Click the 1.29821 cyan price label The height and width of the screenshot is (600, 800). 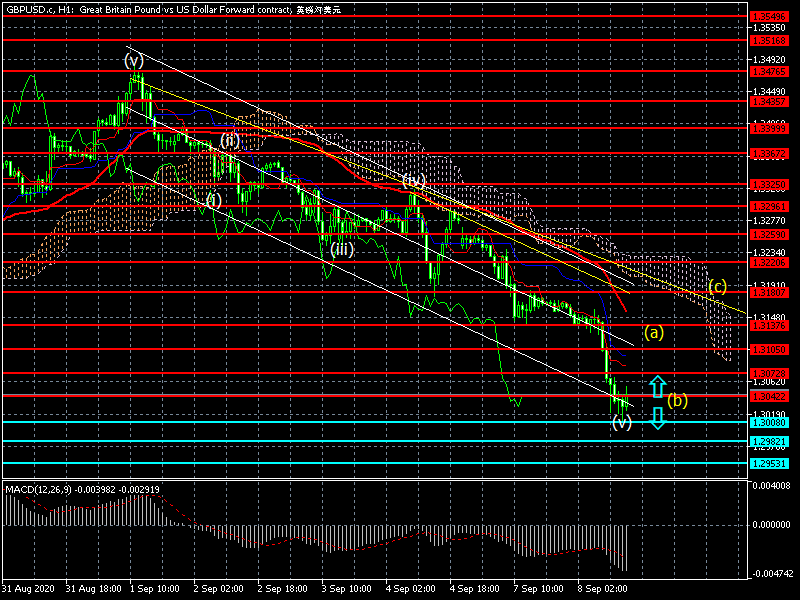(765, 441)
